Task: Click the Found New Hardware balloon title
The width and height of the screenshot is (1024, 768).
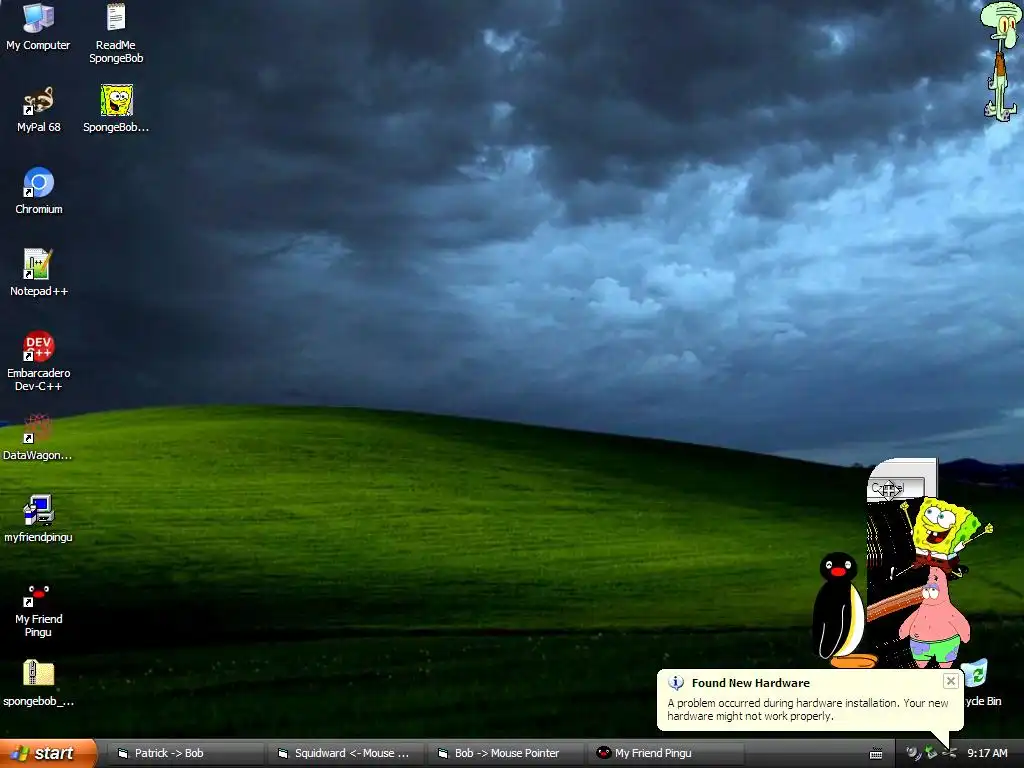Action: pyautogui.click(x=750, y=682)
